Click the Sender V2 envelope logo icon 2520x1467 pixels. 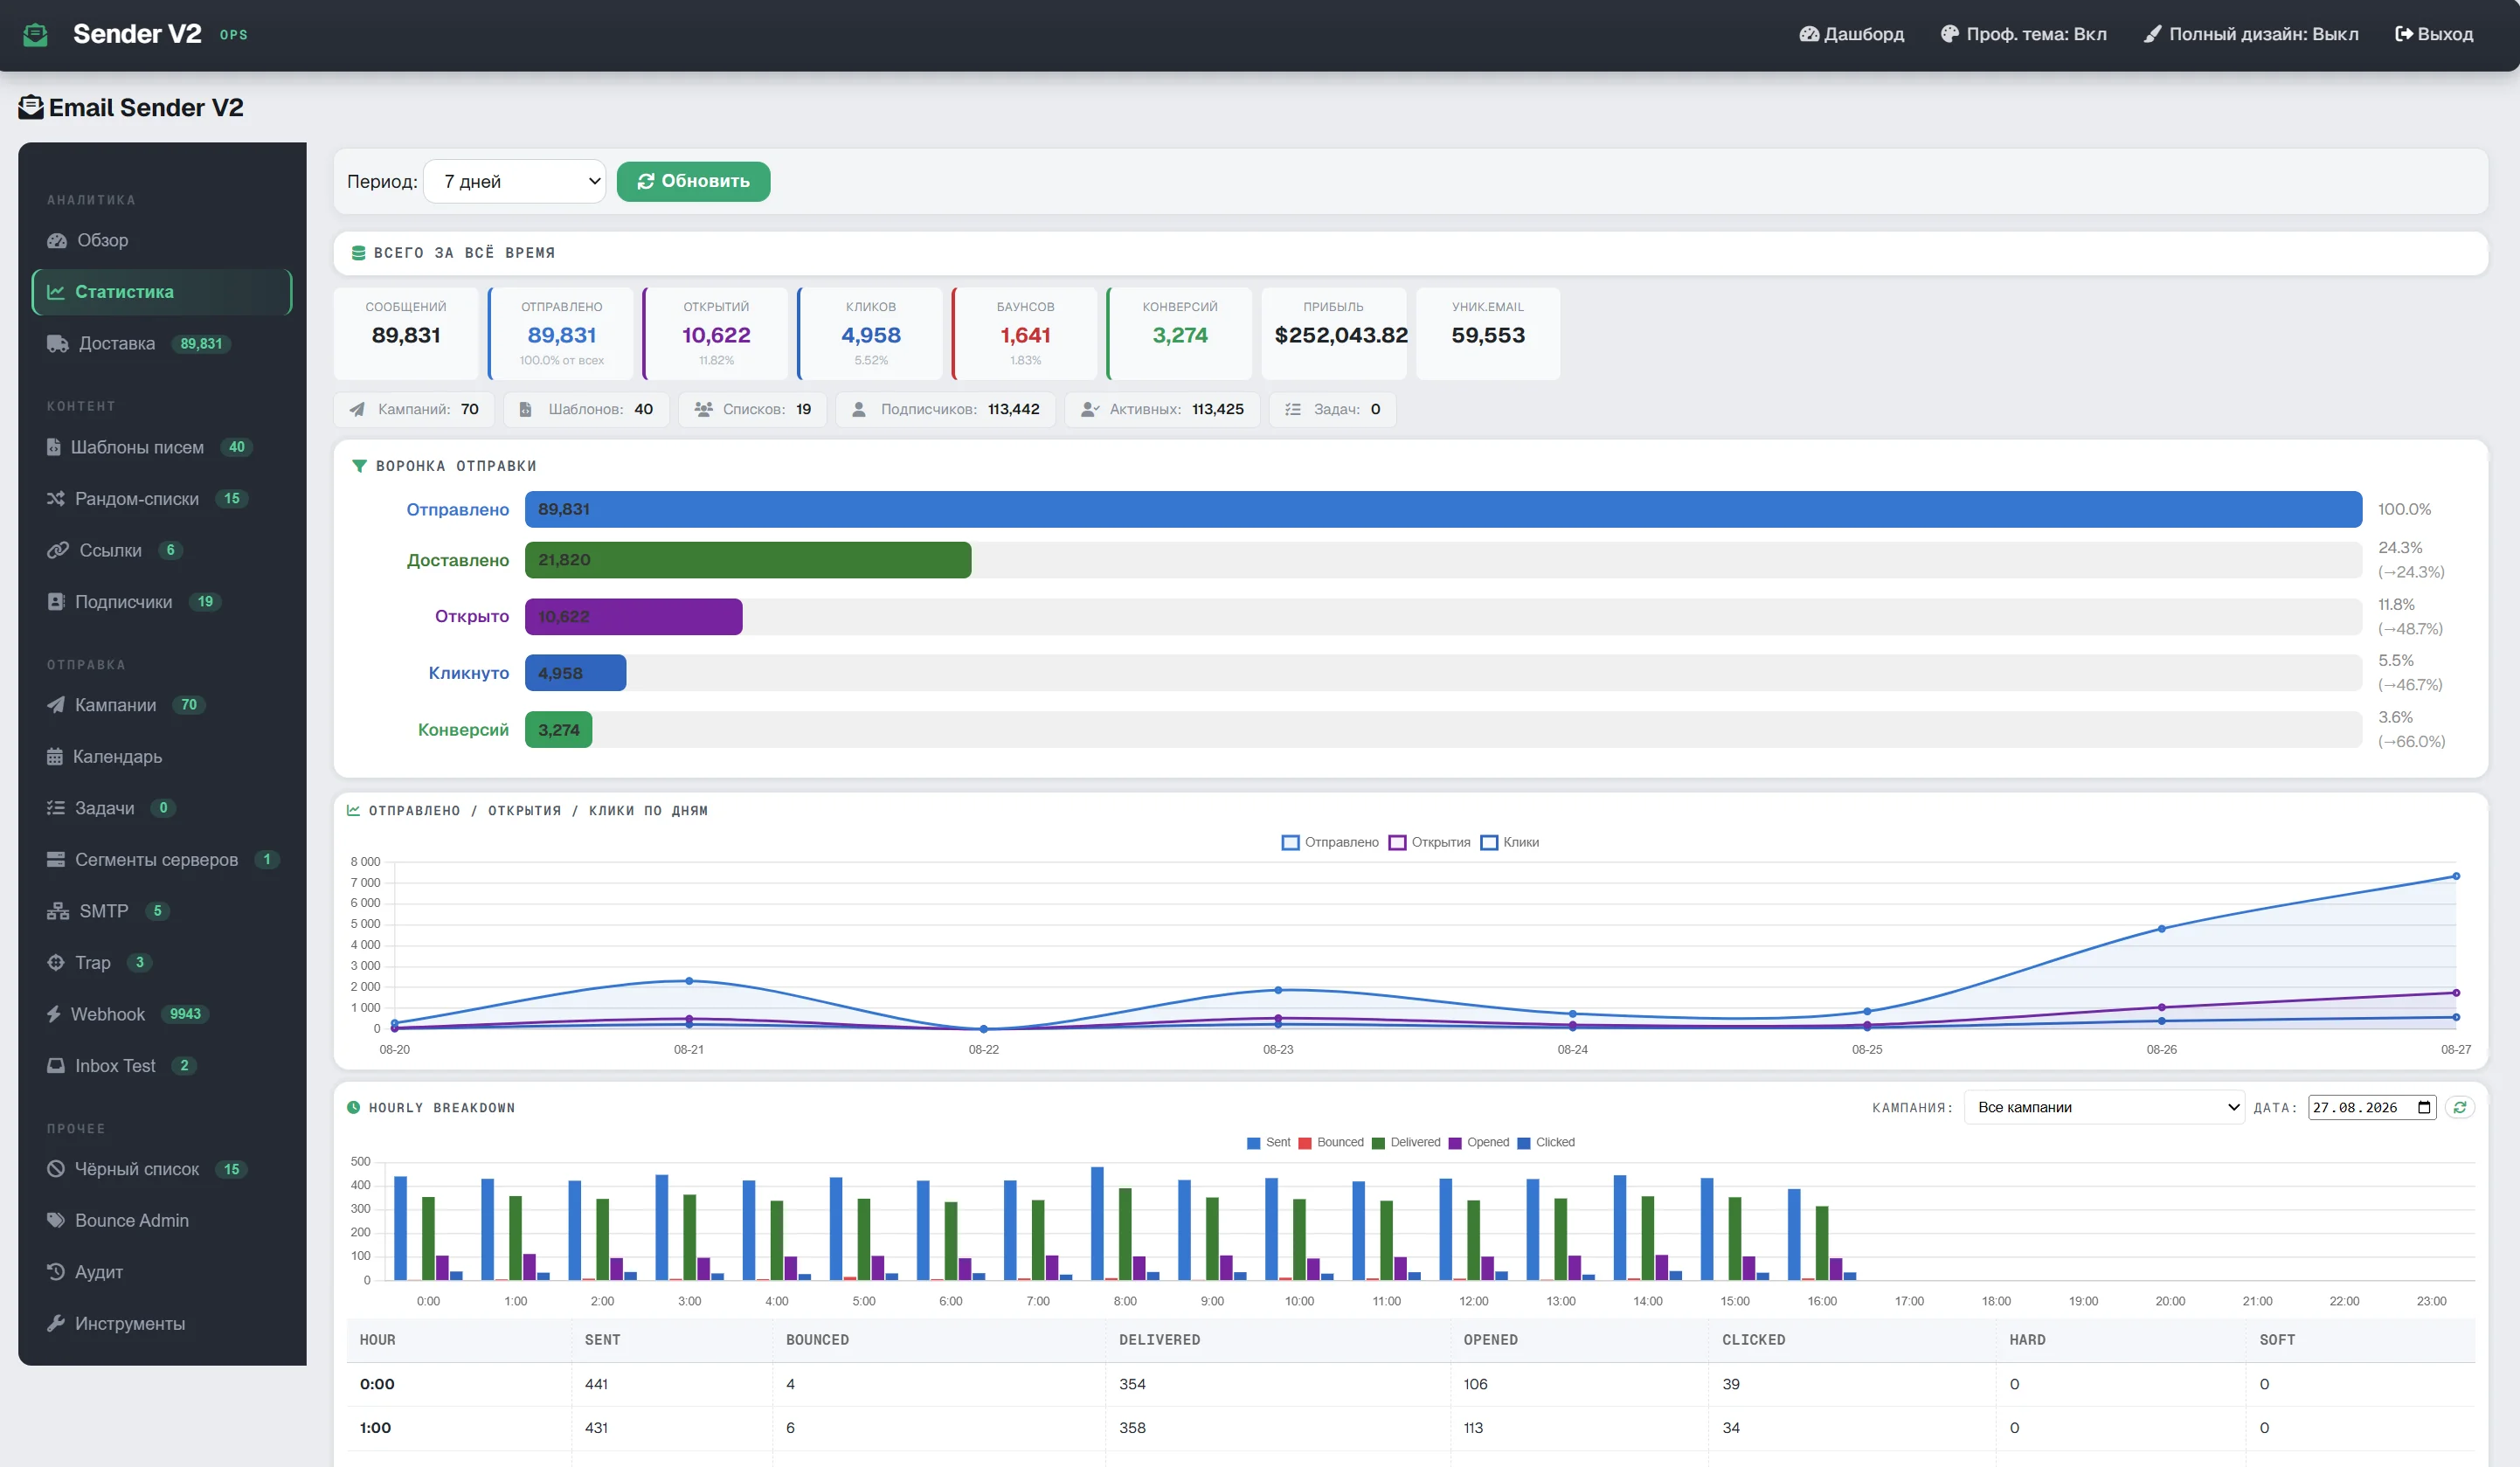point(35,35)
